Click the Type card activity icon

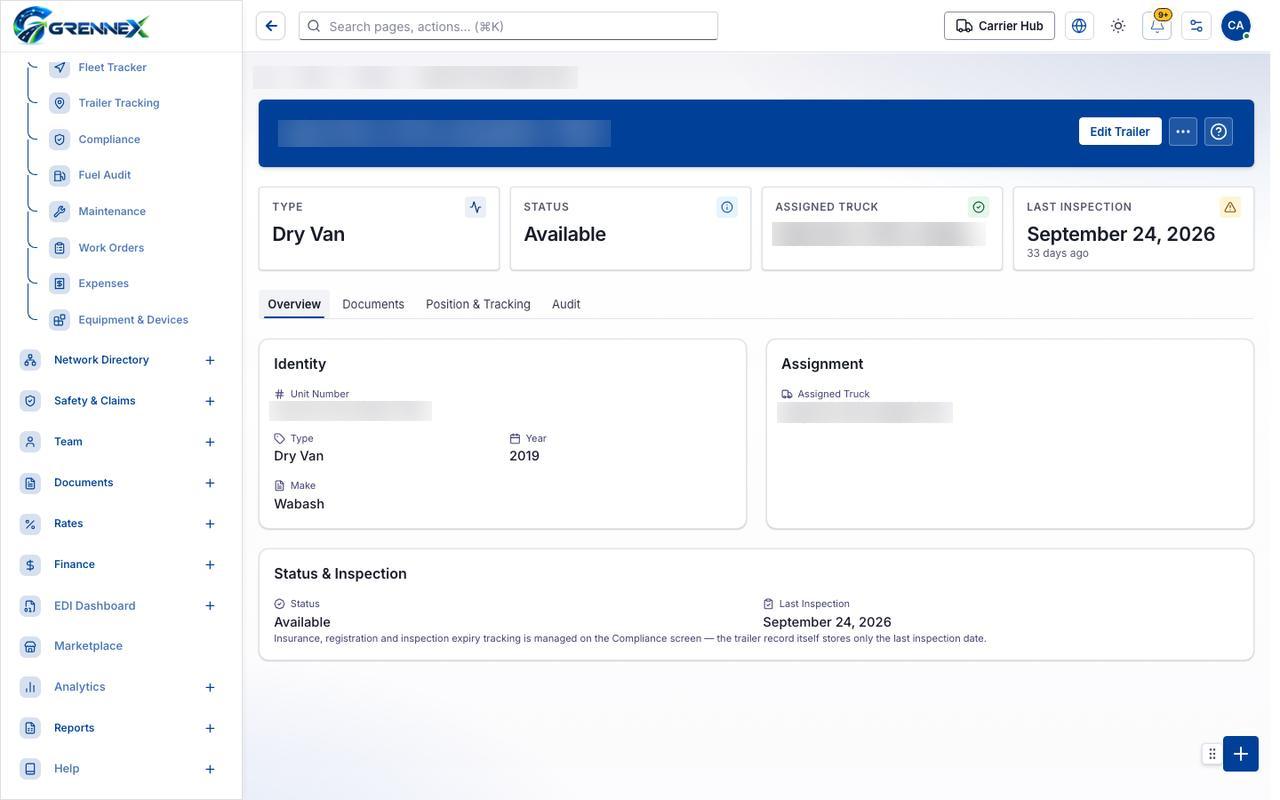475,207
